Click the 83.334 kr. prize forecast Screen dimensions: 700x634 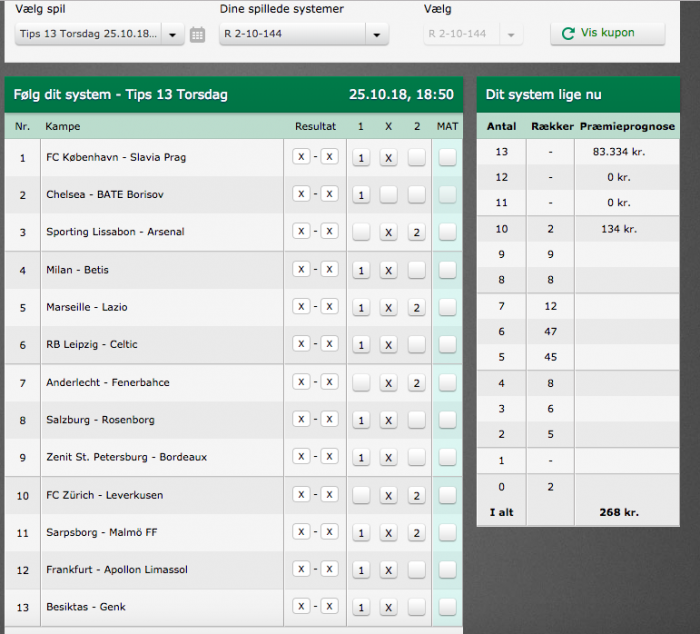pos(619,152)
